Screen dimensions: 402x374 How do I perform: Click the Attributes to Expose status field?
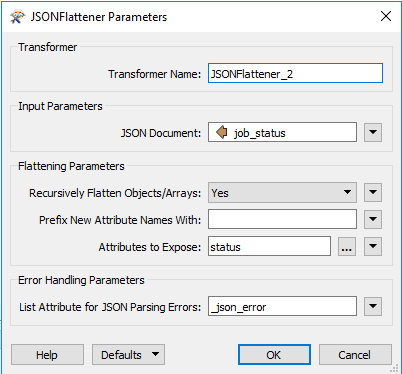click(269, 246)
